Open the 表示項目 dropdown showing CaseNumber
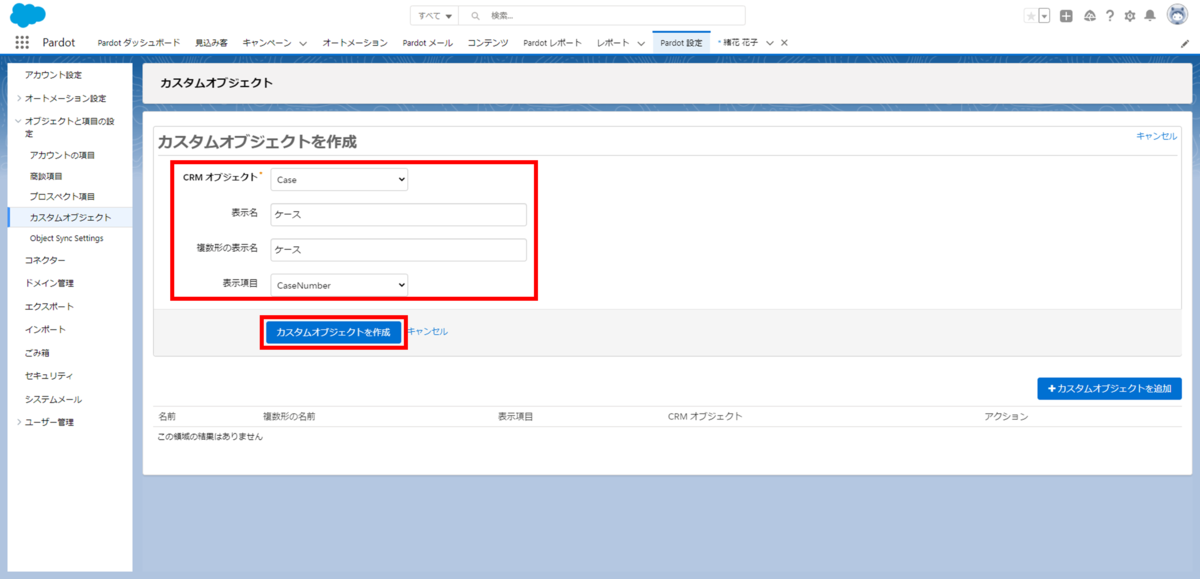Image resolution: width=1200 pixels, height=579 pixels. coord(339,285)
